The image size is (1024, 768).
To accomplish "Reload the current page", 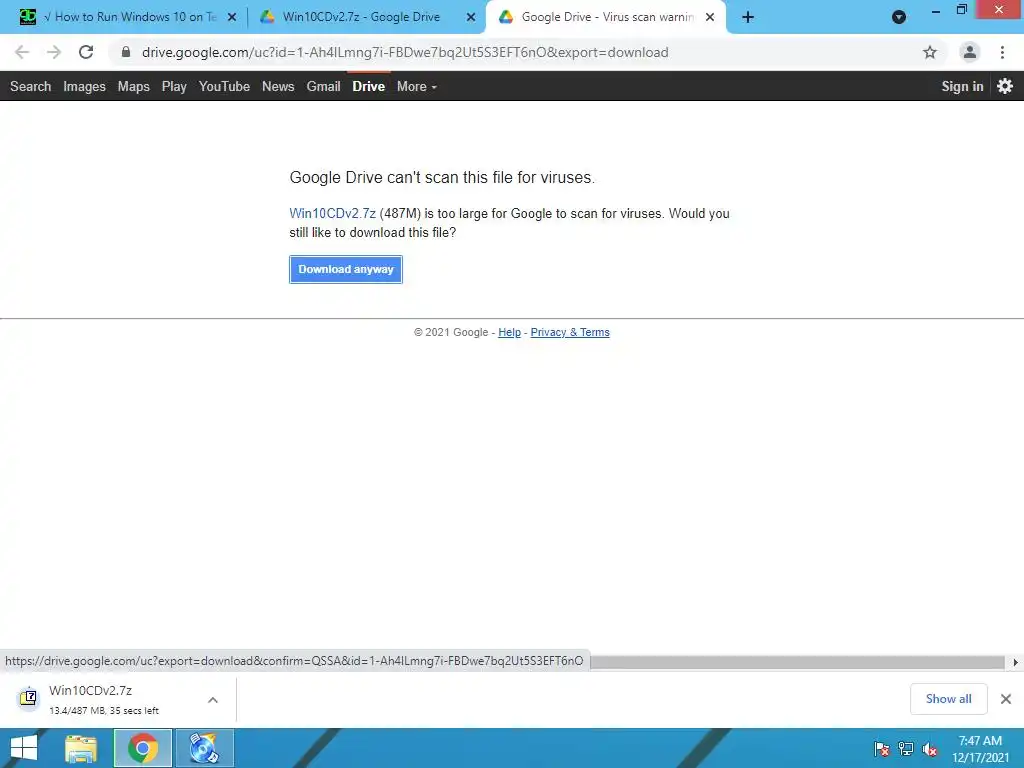I will pyautogui.click(x=86, y=52).
